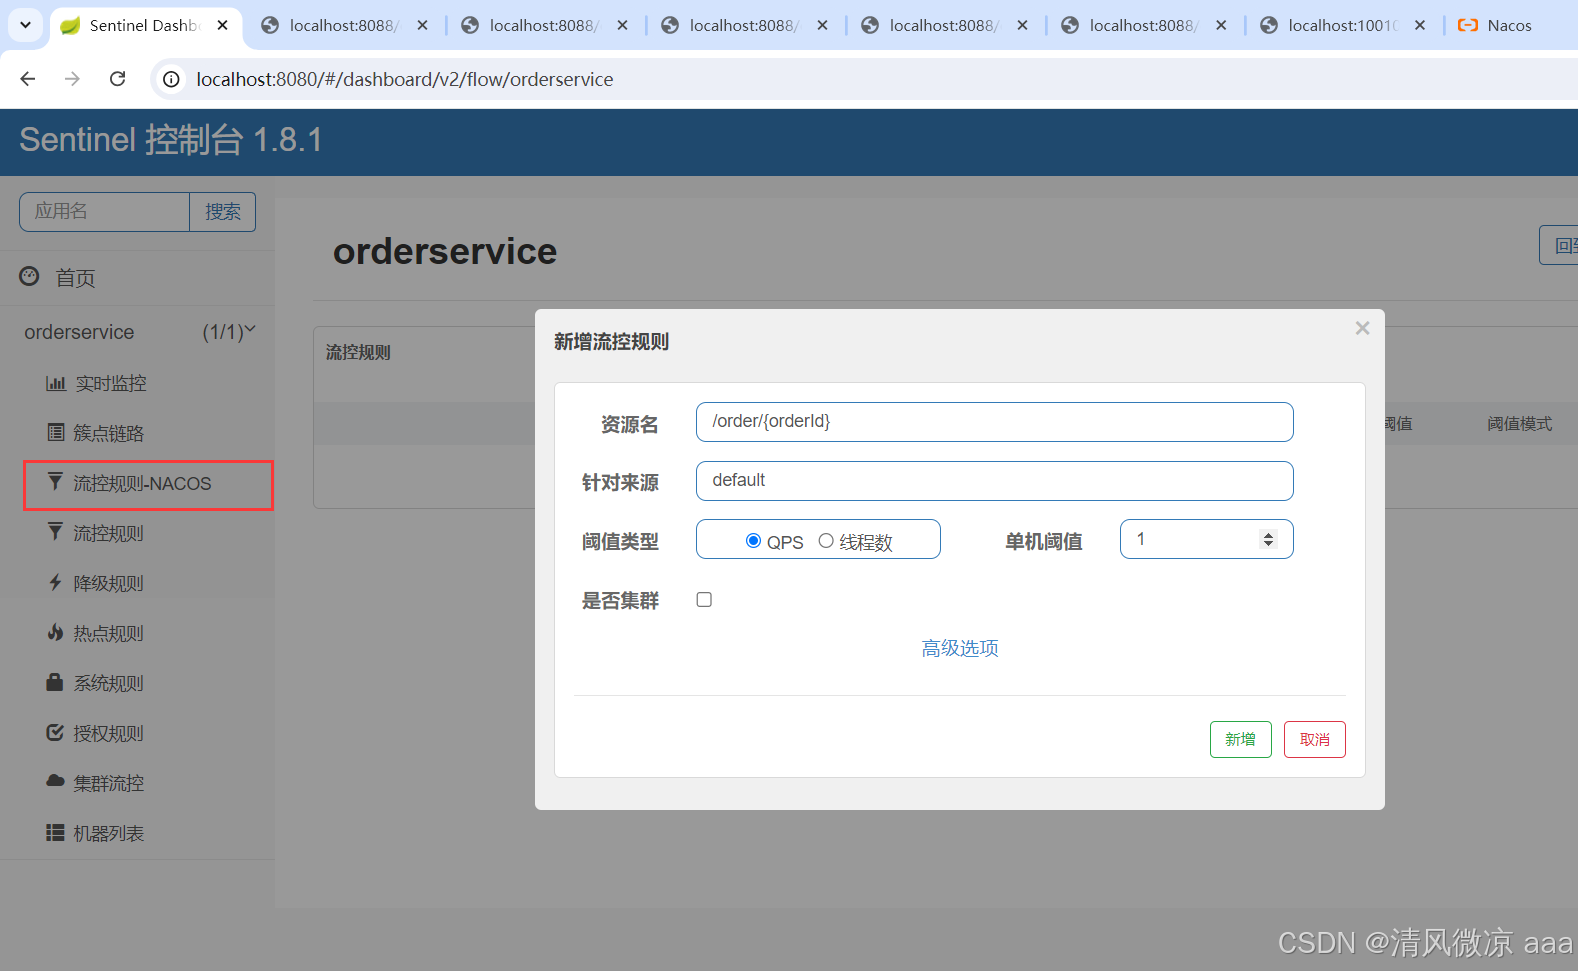Viewport: 1578px width, 971px height.
Task: Select the 线程数 radio button
Action: point(826,541)
